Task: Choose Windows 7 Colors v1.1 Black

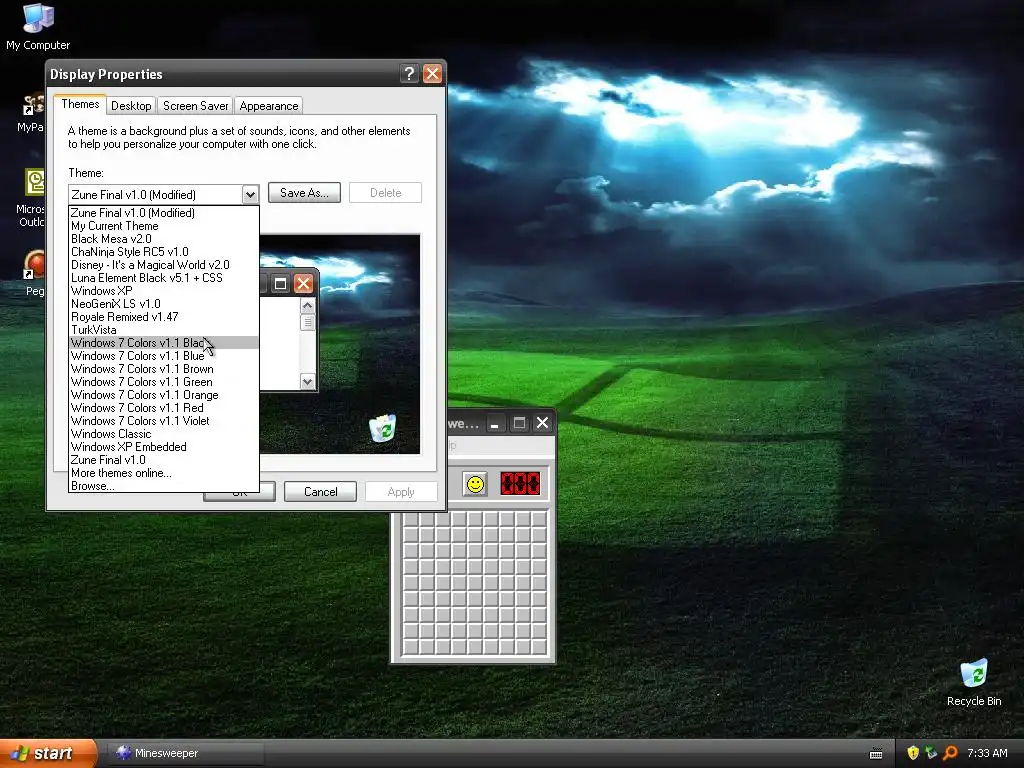Action: pos(164,343)
